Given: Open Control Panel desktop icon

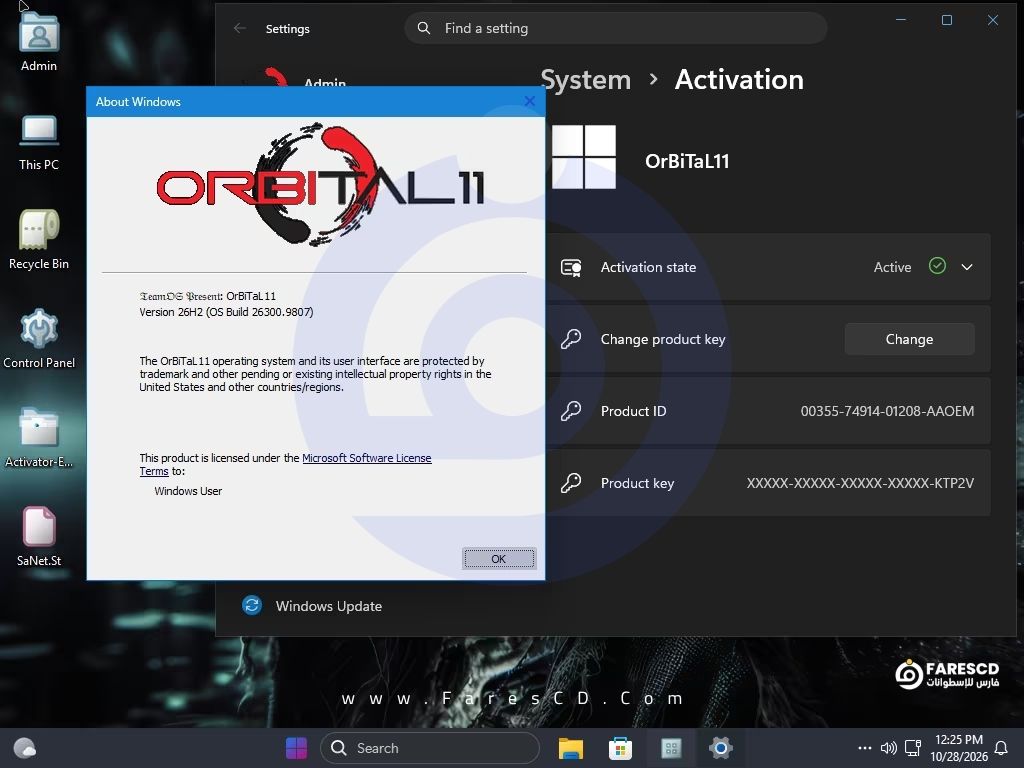Looking at the screenshot, I should 39,338.
